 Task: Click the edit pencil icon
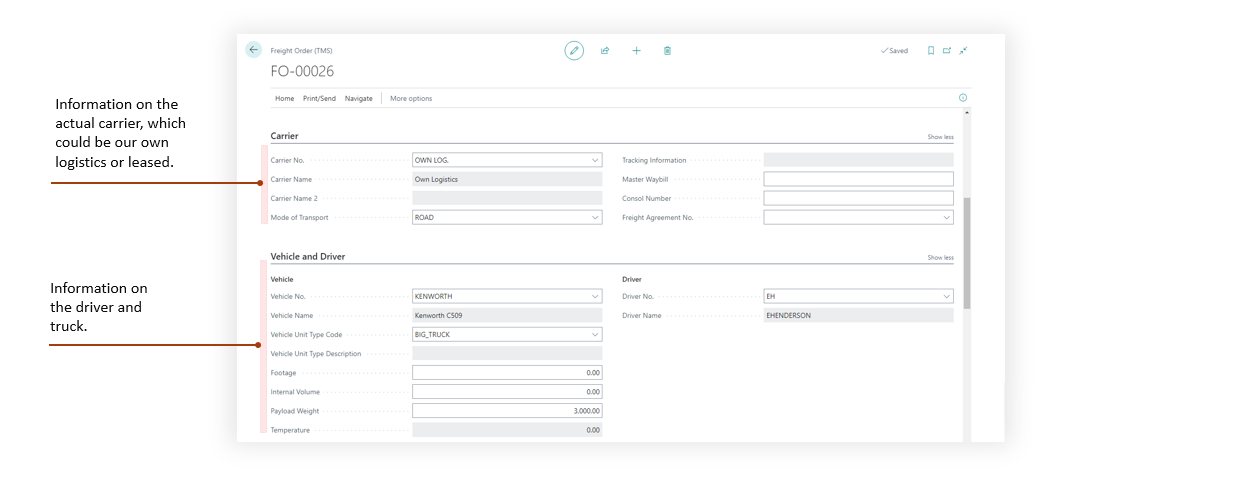[574, 50]
